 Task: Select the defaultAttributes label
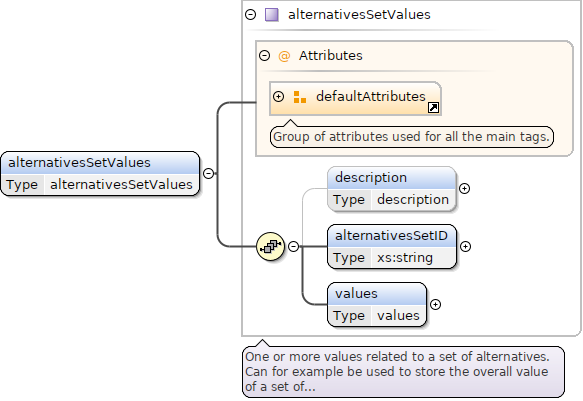click(371, 96)
